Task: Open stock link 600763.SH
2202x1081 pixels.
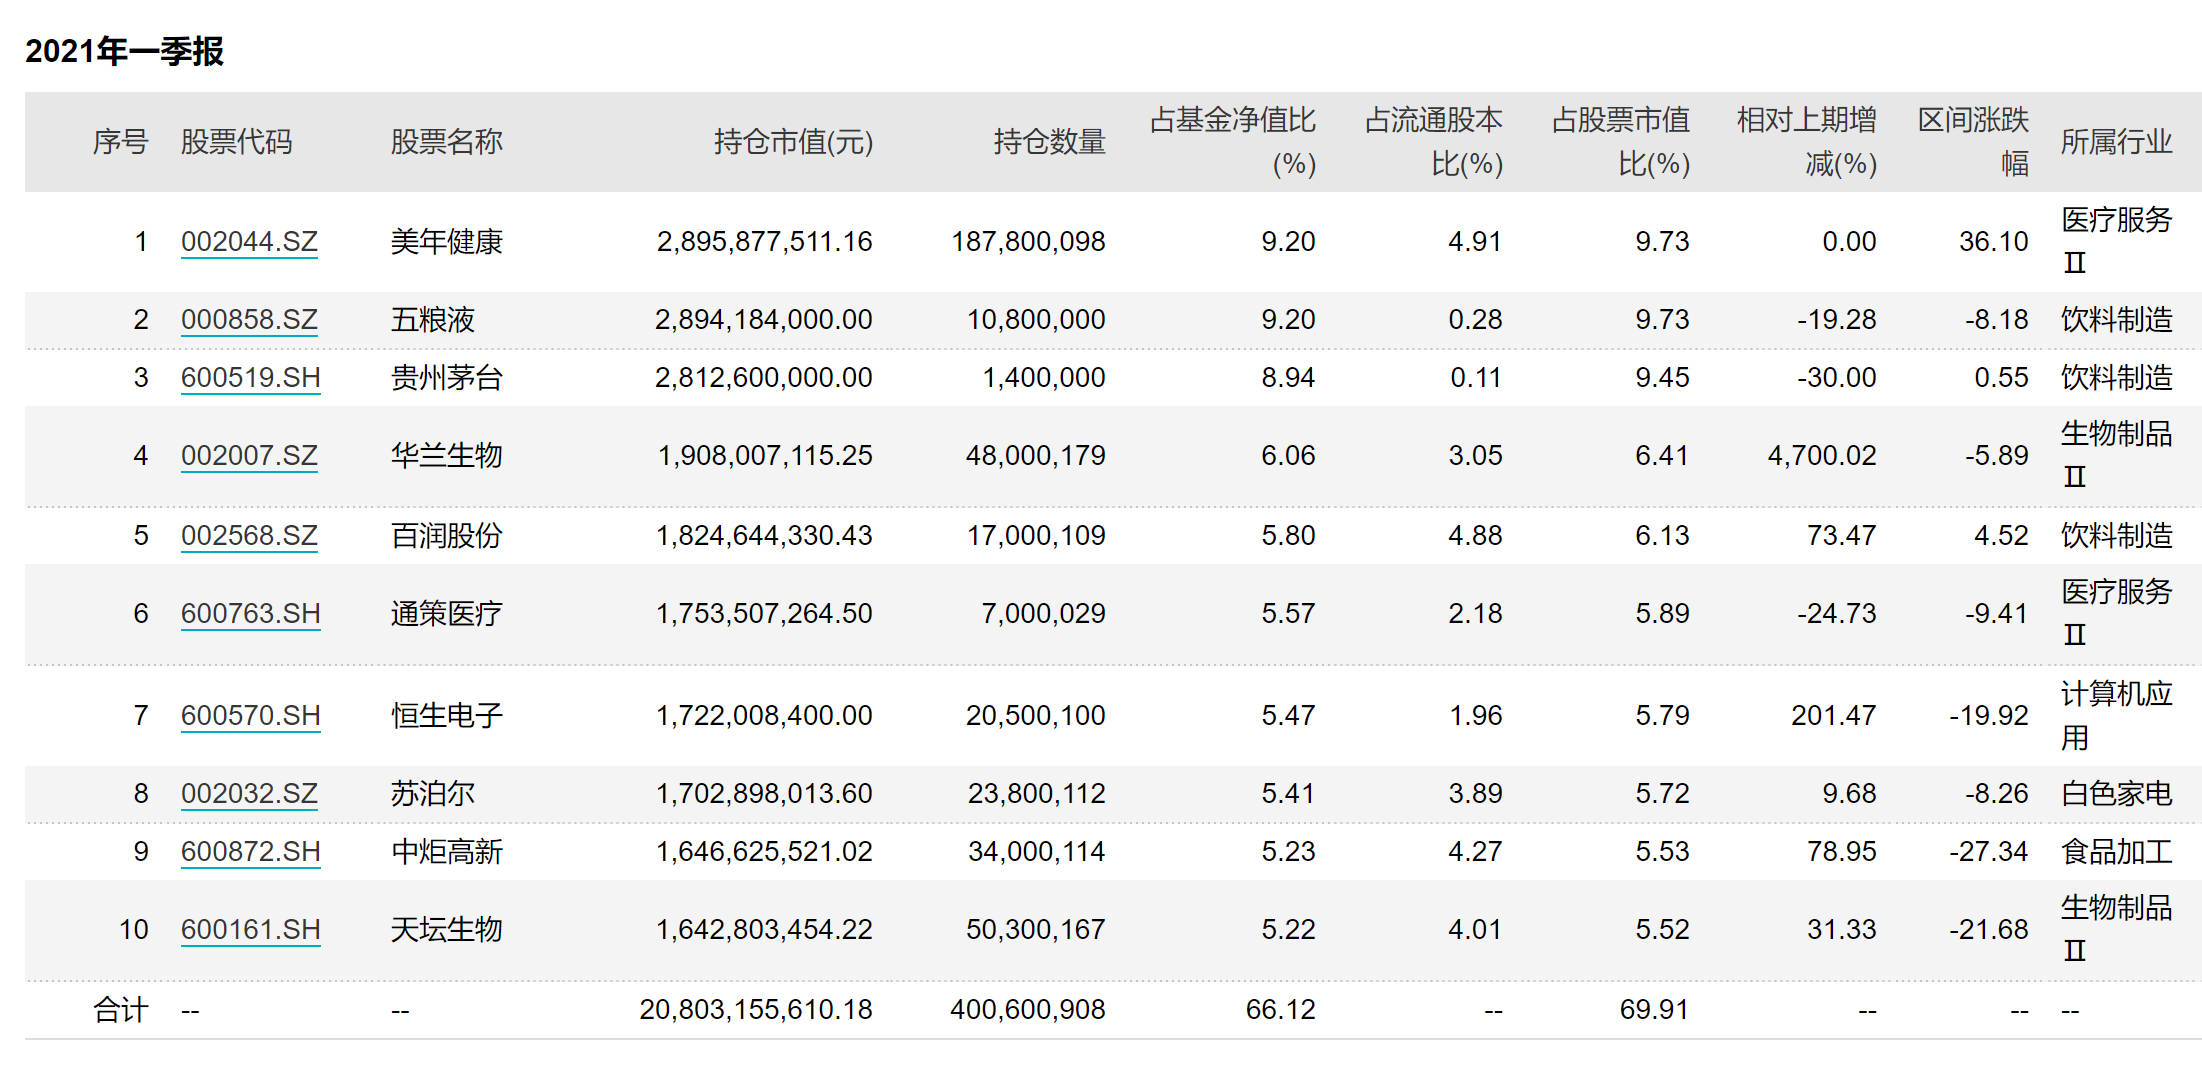Action: (250, 614)
